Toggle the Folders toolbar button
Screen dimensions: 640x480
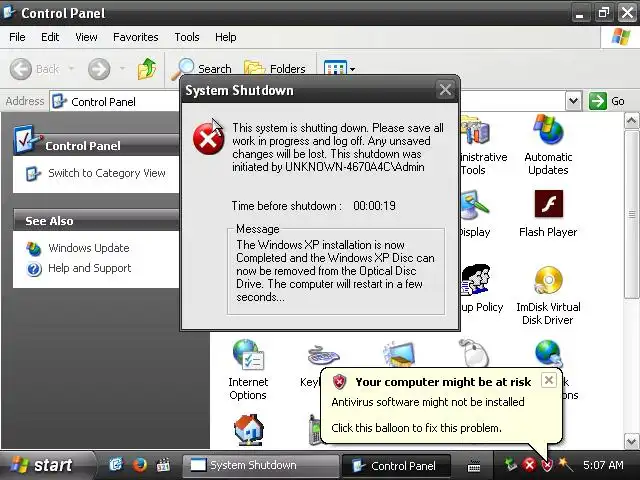click(274, 69)
